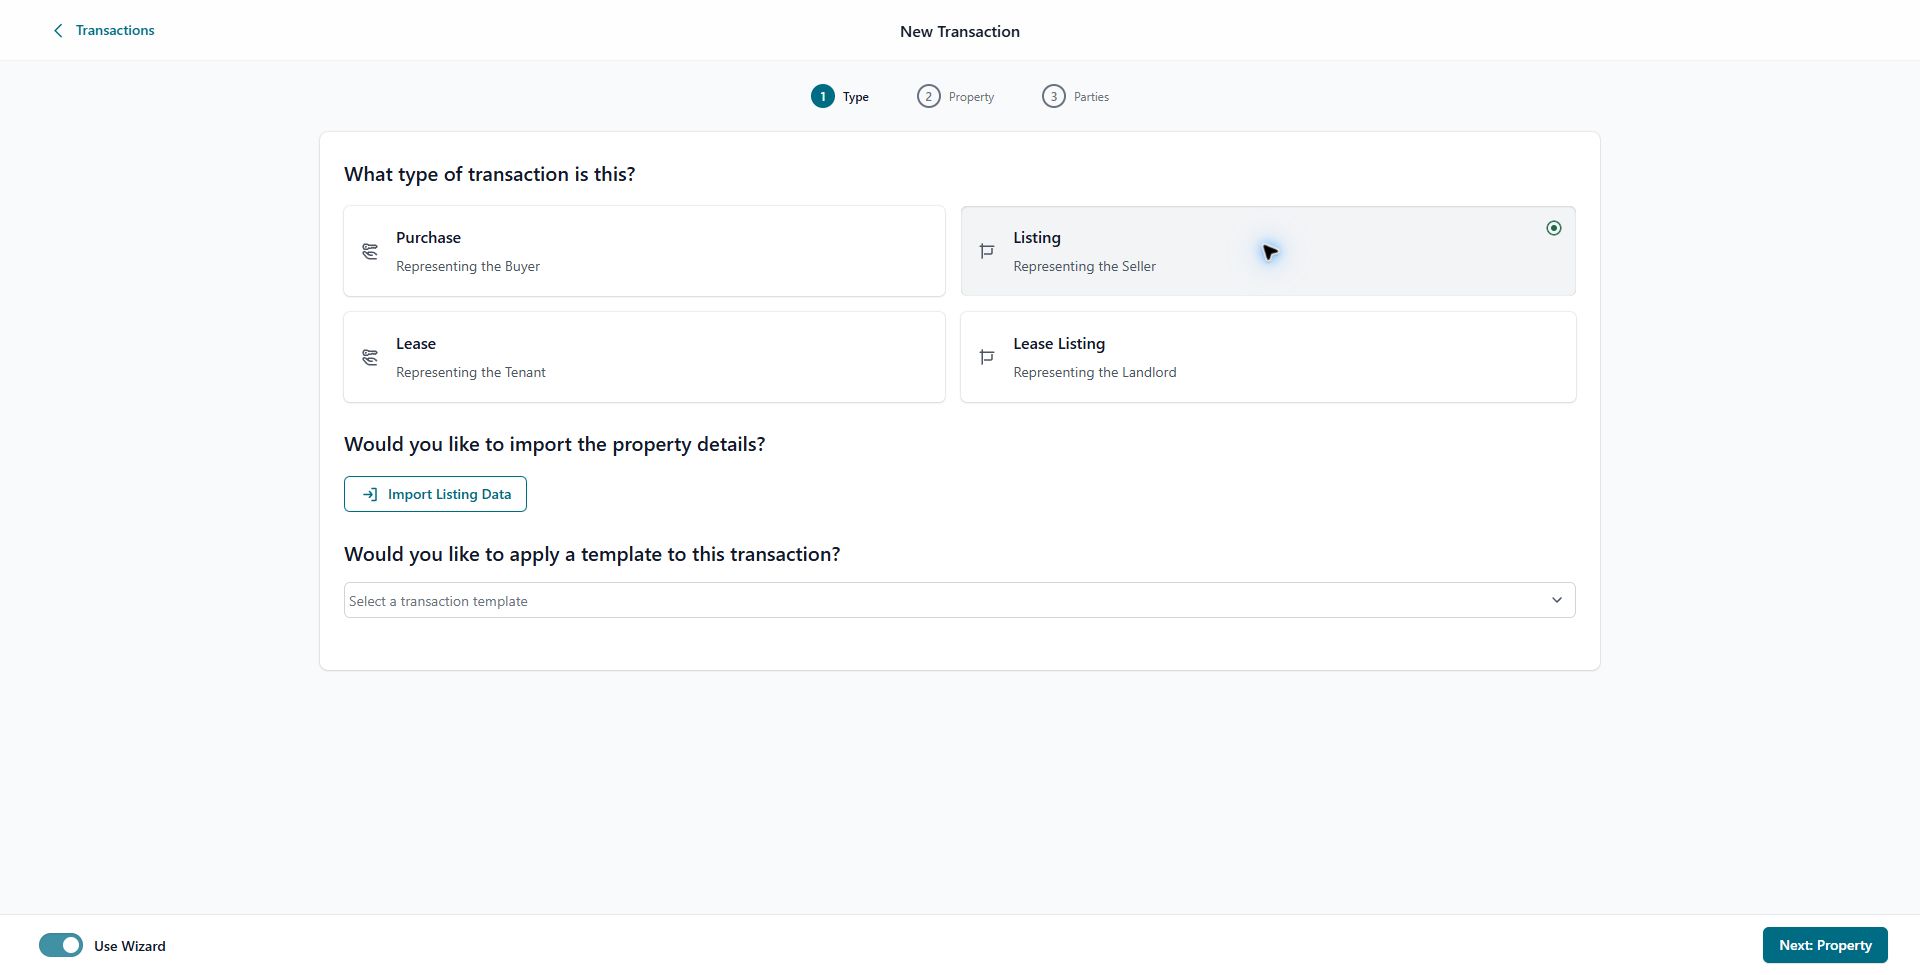Viewport: 1920px width, 975px height.
Task: Choose the Lease transaction type
Action: (644, 357)
